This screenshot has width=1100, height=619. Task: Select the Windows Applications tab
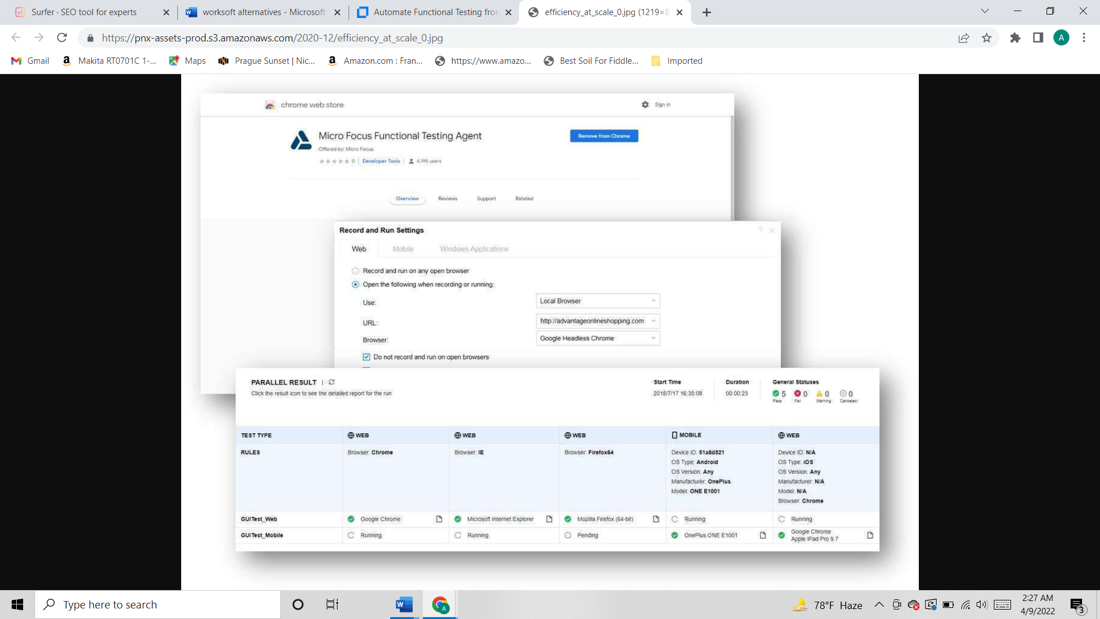[474, 249]
